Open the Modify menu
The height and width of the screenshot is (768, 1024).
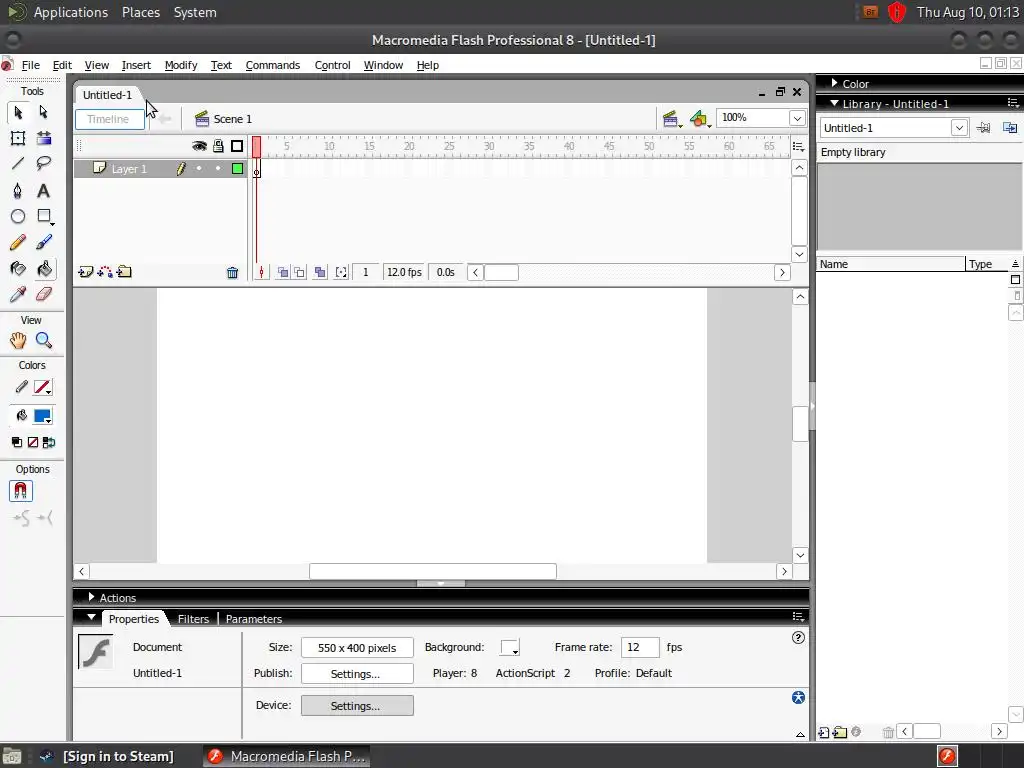pos(181,65)
